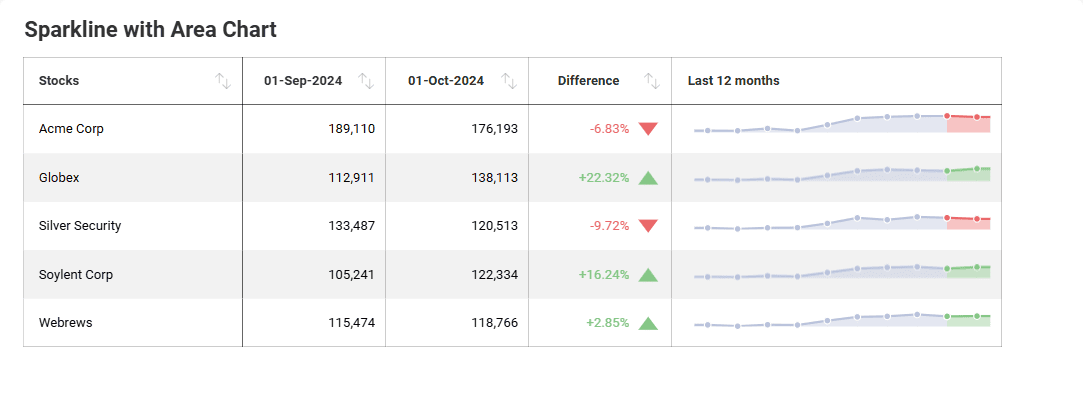Click Soylent Corp's green up triangle

[648, 274]
